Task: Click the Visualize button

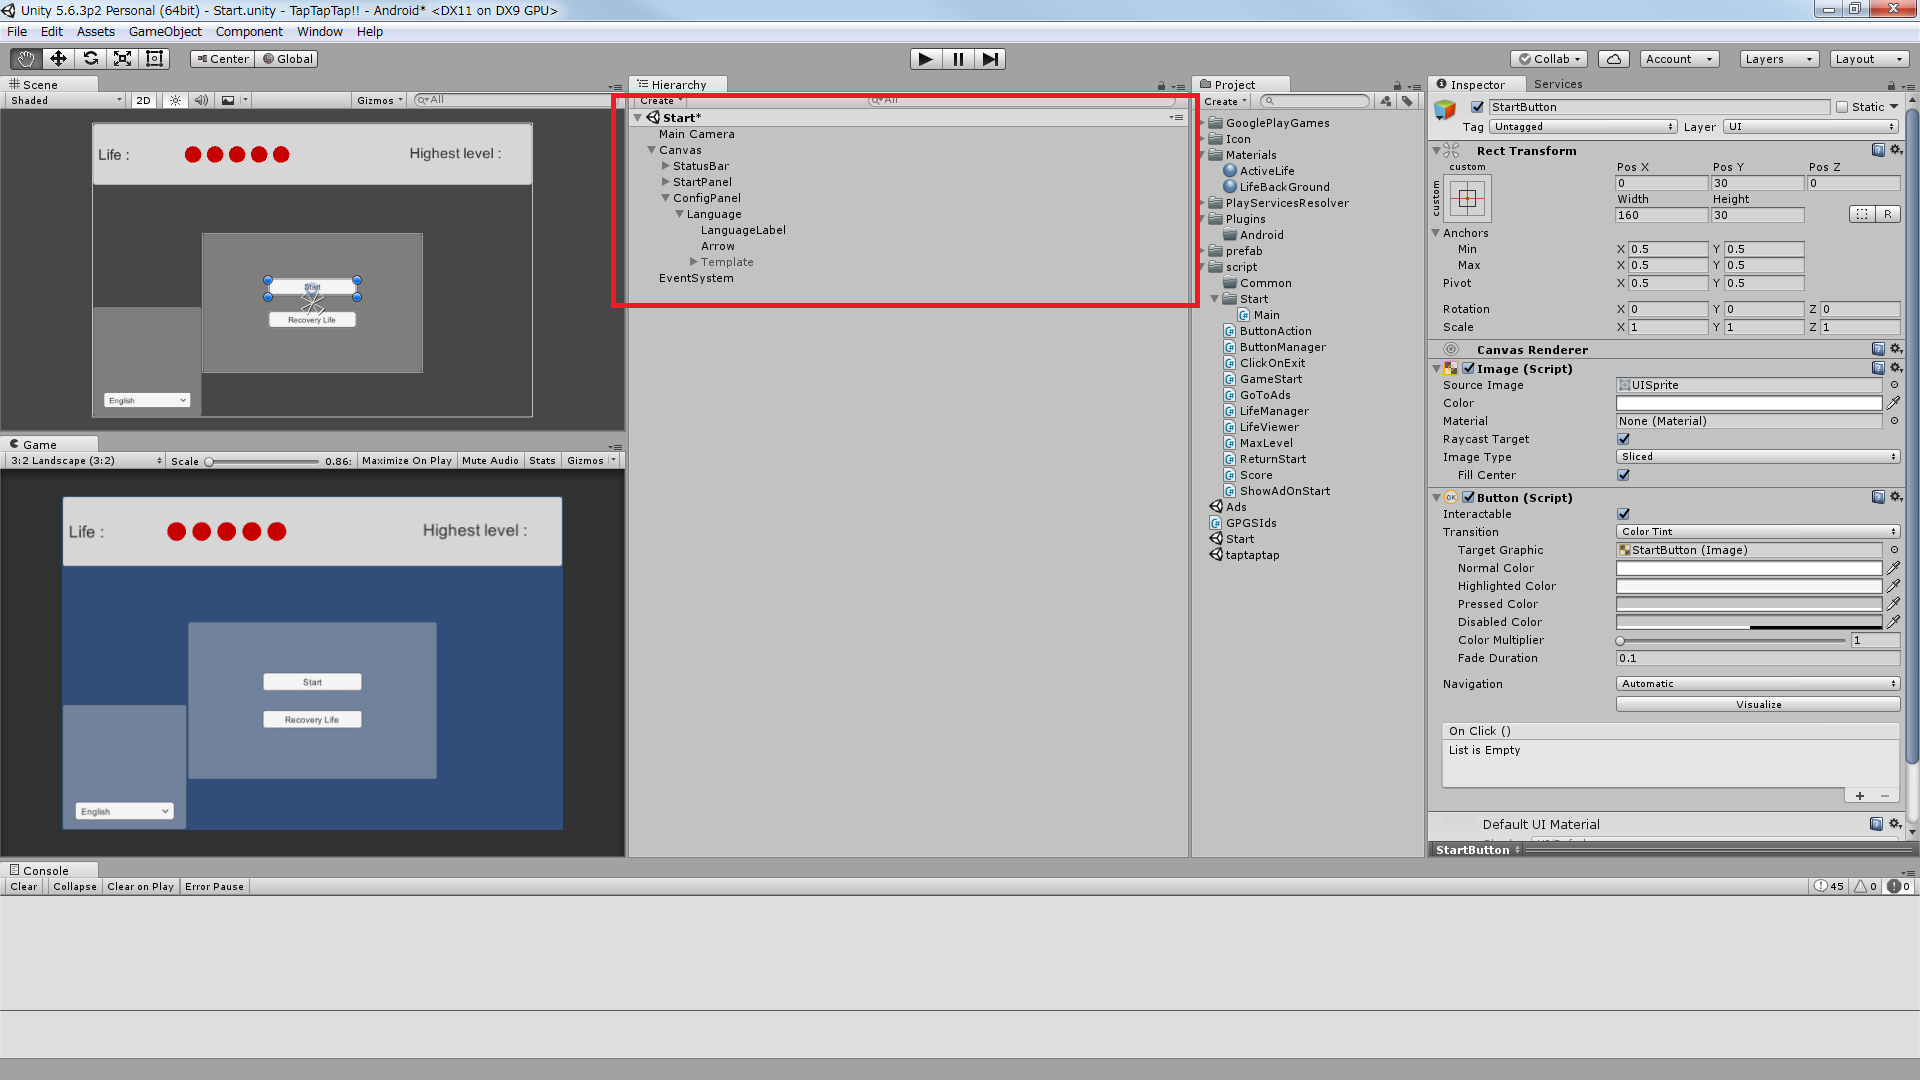Action: pos(1758,704)
